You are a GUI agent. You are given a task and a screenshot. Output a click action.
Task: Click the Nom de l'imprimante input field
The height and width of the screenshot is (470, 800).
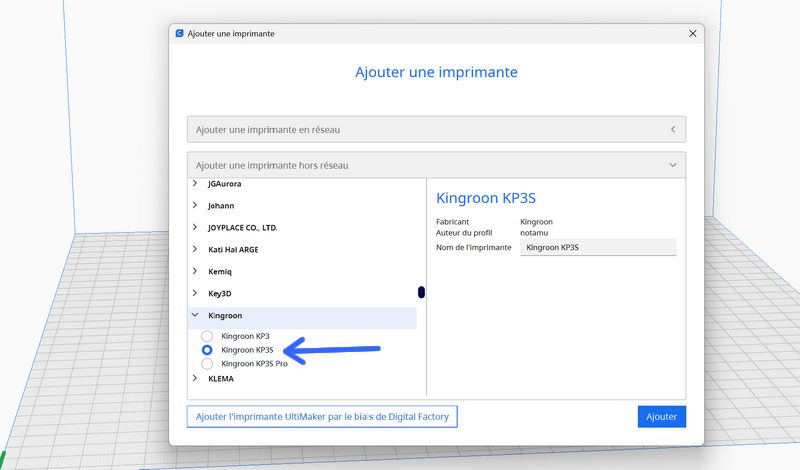[x=598, y=247]
